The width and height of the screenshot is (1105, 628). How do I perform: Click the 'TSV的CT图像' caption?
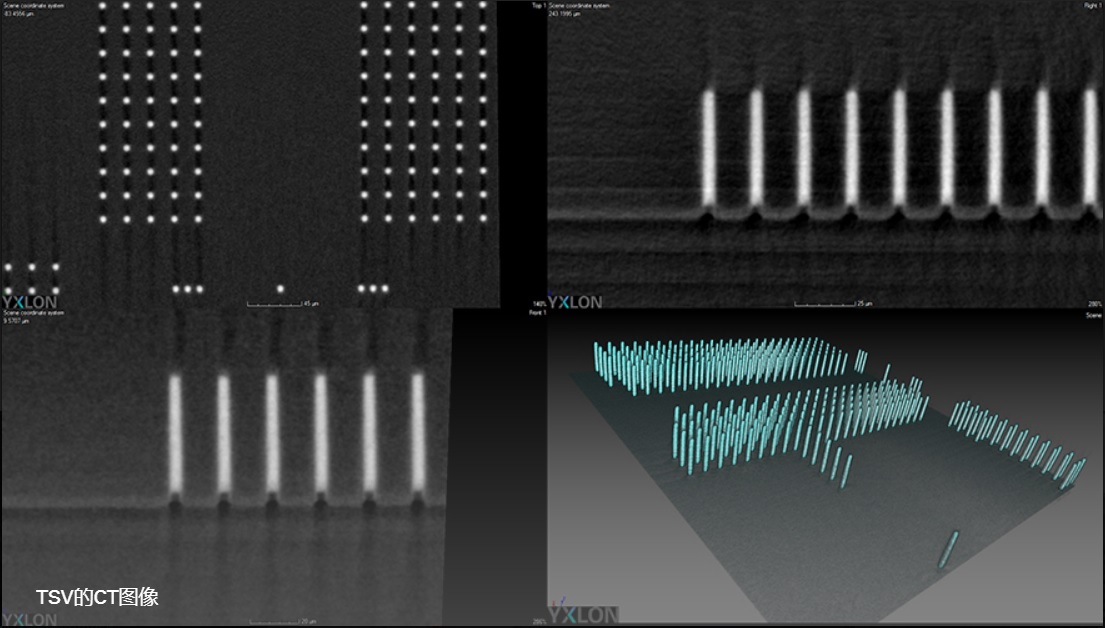[97, 598]
